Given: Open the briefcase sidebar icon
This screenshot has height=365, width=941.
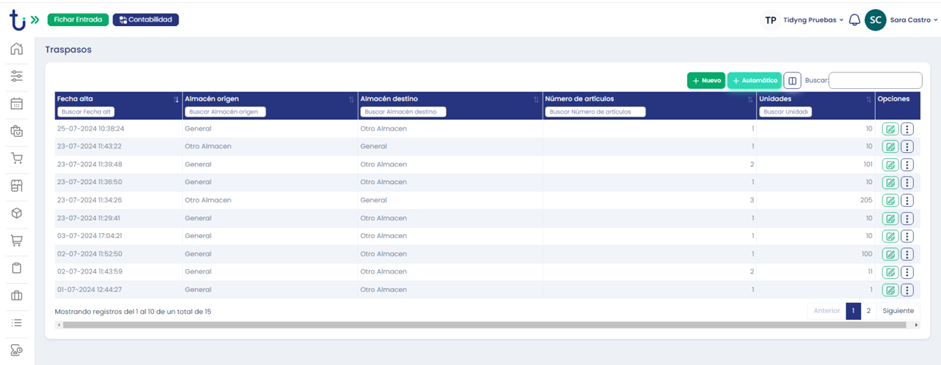Looking at the screenshot, I should pos(17,295).
